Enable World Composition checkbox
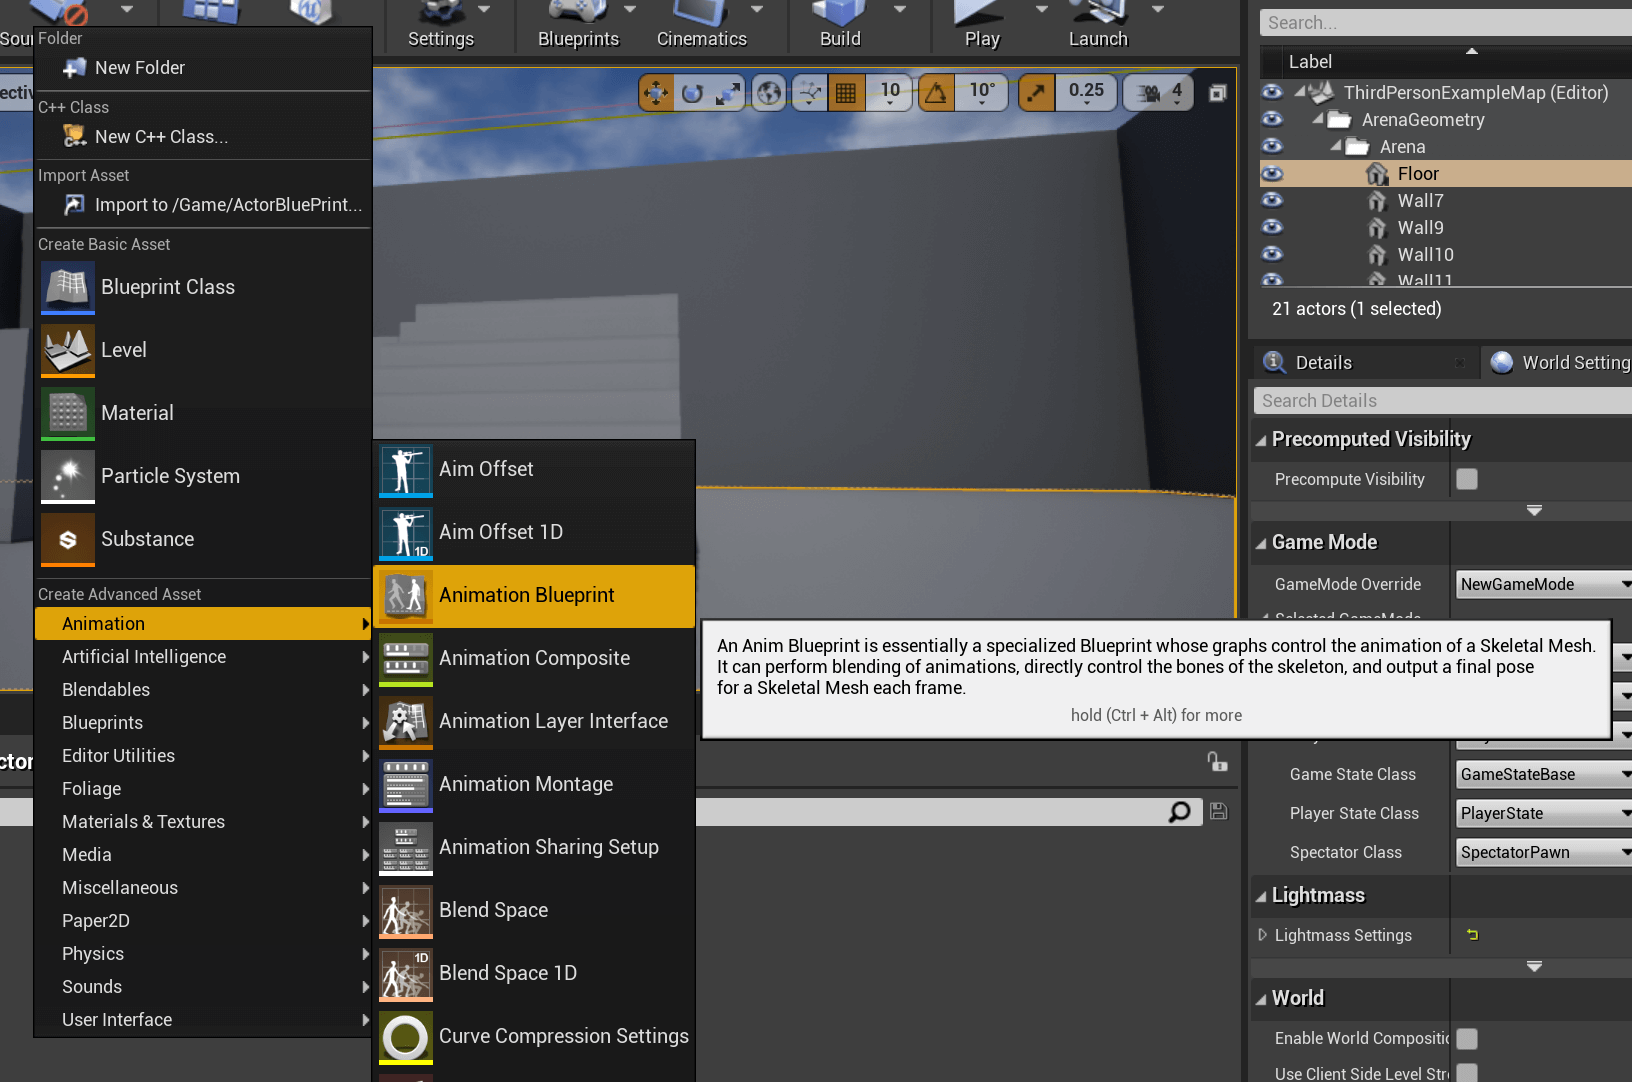The image size is (1632, 1082). 1467,1039
